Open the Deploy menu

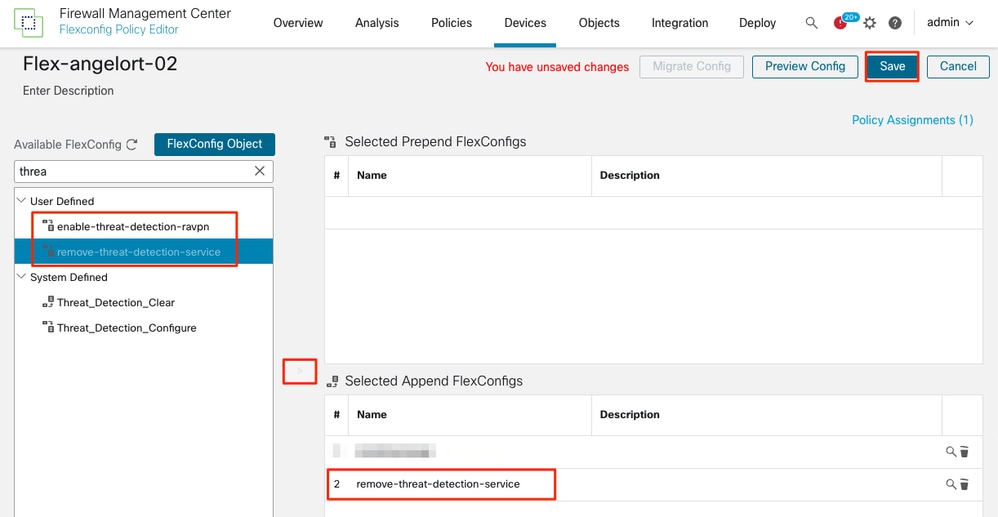tap(757, 23)
